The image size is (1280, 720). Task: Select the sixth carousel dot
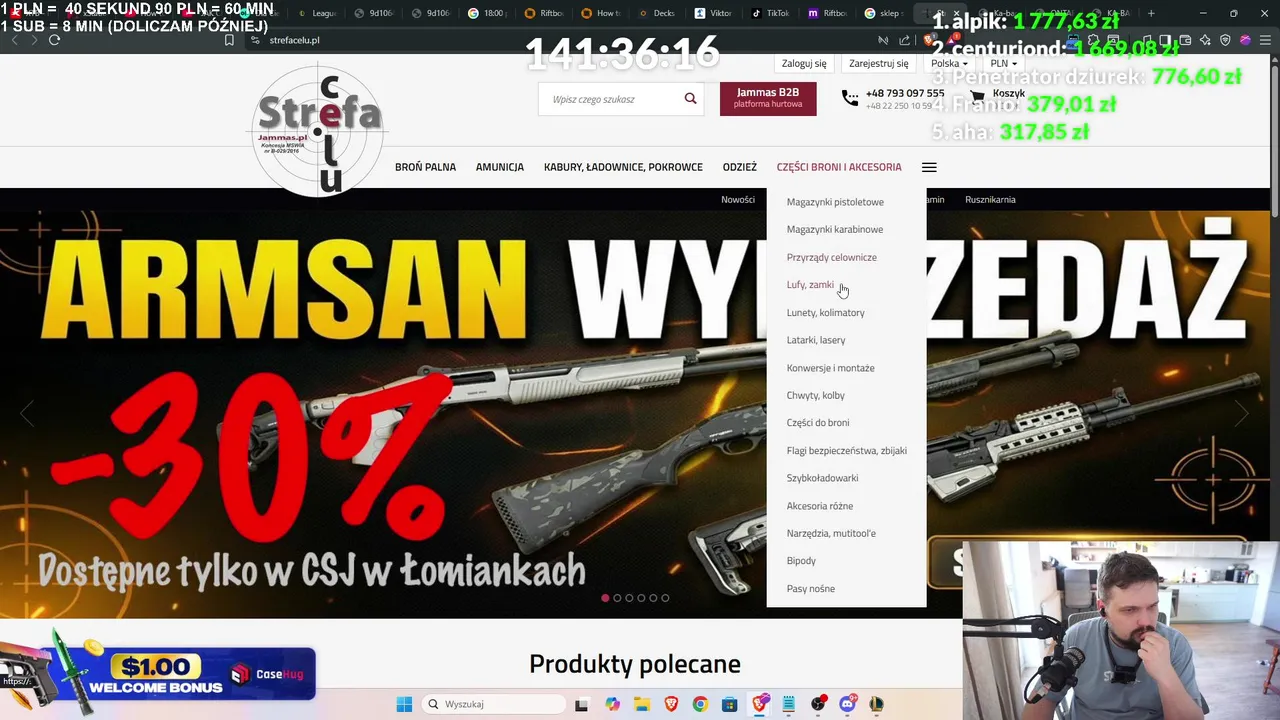click(x=665, y=598)
